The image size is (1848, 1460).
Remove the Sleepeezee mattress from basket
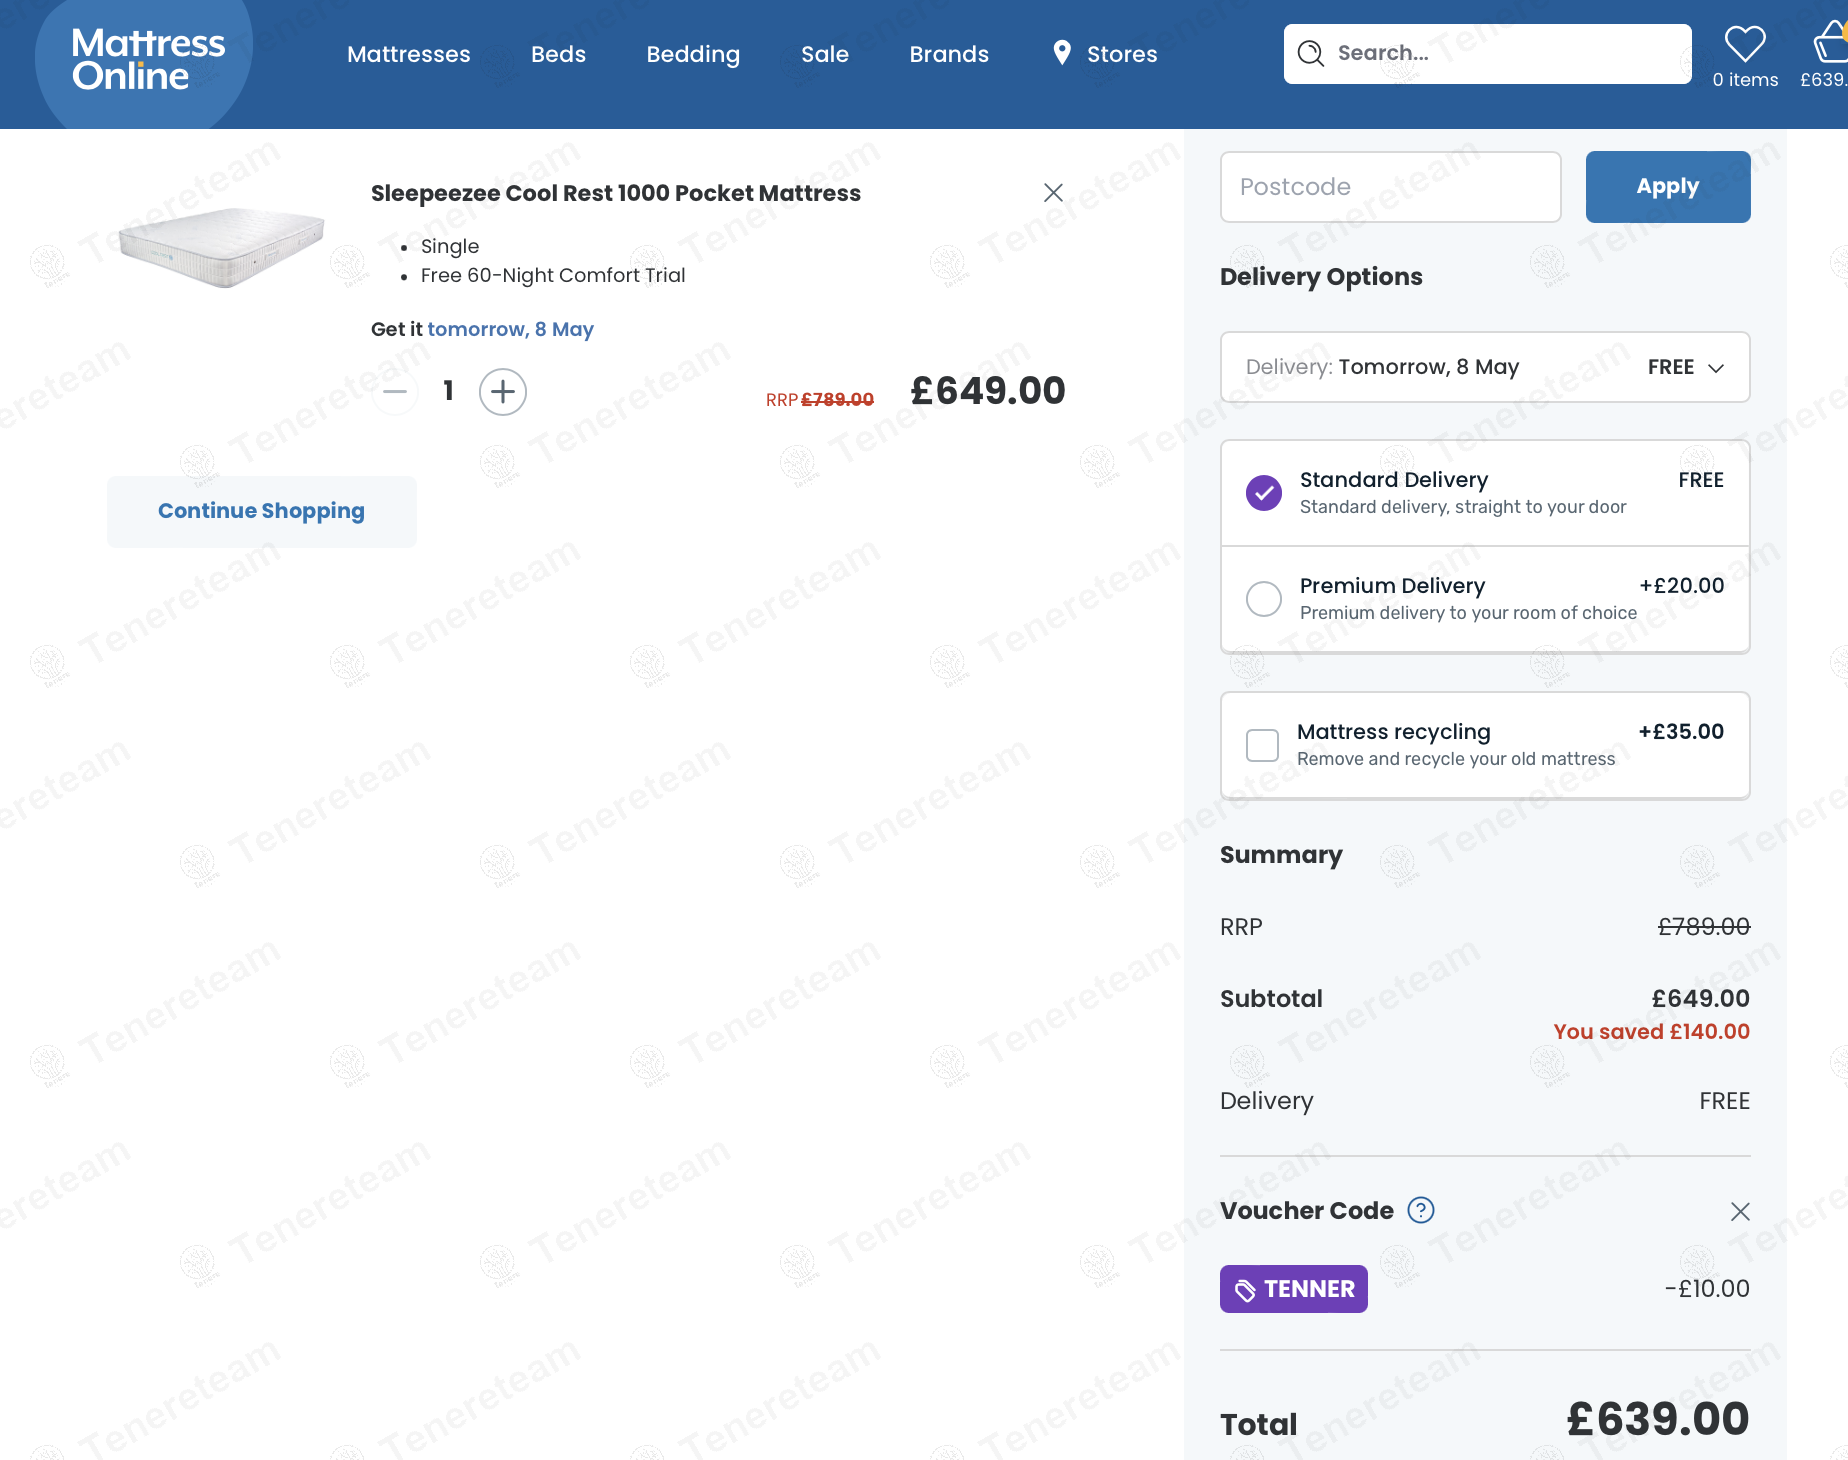(x=1053, y=192)
